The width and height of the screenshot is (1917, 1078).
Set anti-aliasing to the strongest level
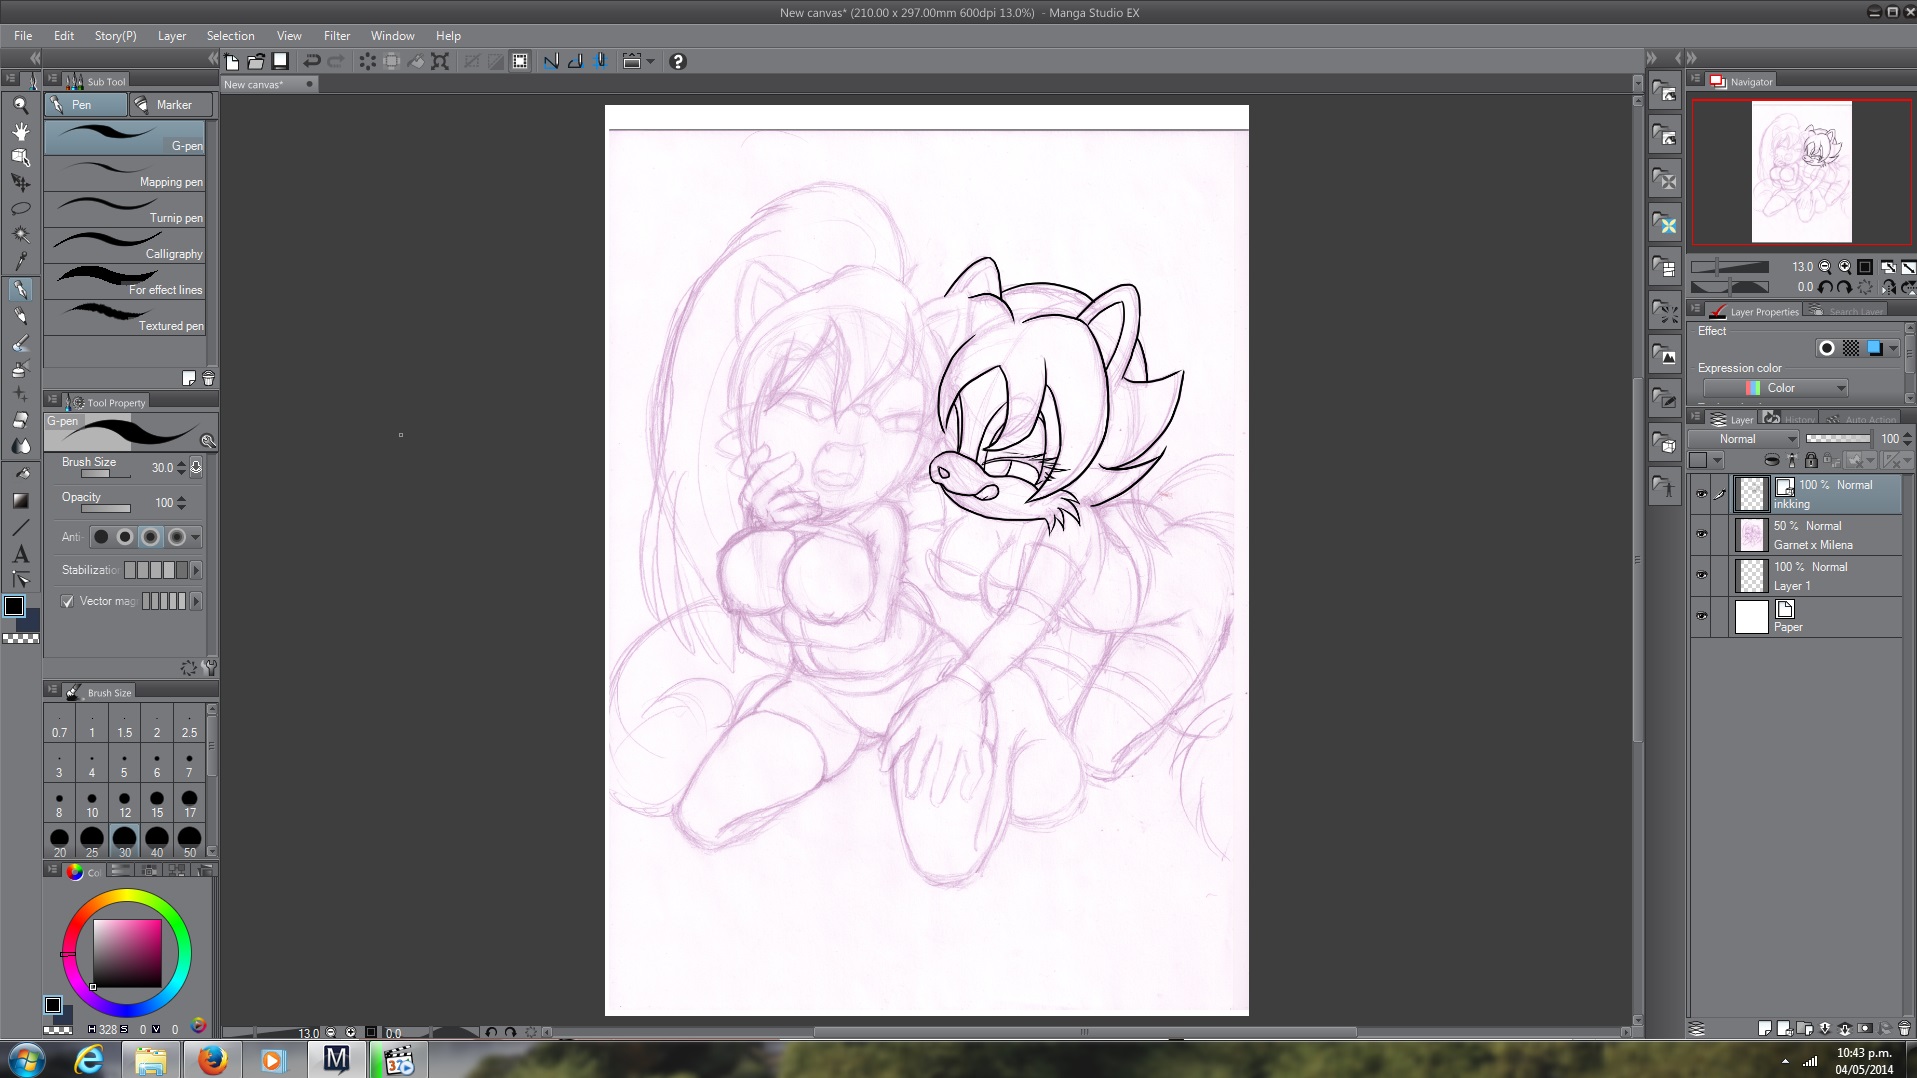[176, 537]
